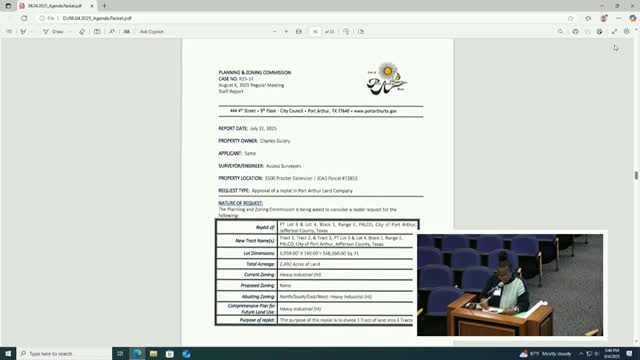The image size is (640, 360).
Task: Select the Erase tool
Action: [82, 31]
